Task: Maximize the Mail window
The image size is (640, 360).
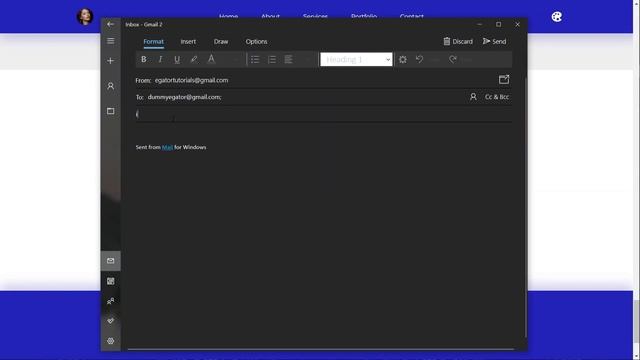Action: point(498,24)
